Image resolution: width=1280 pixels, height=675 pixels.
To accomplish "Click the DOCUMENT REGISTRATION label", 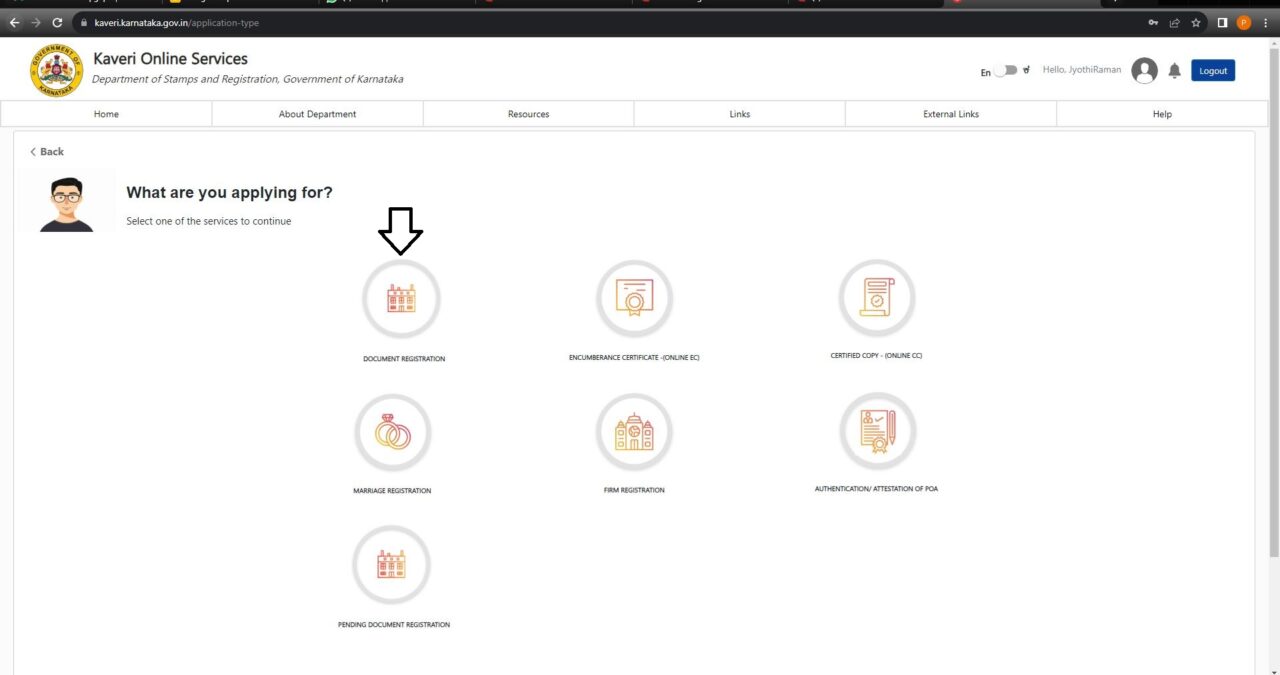I will [404, 358].
